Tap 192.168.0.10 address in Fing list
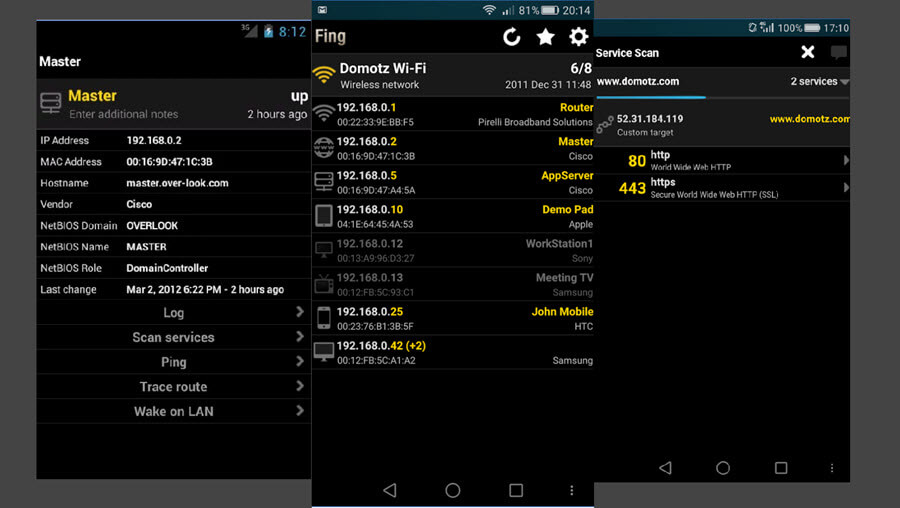Image resolution: width=900 pixels, height=508 pixels. point(370,210)
